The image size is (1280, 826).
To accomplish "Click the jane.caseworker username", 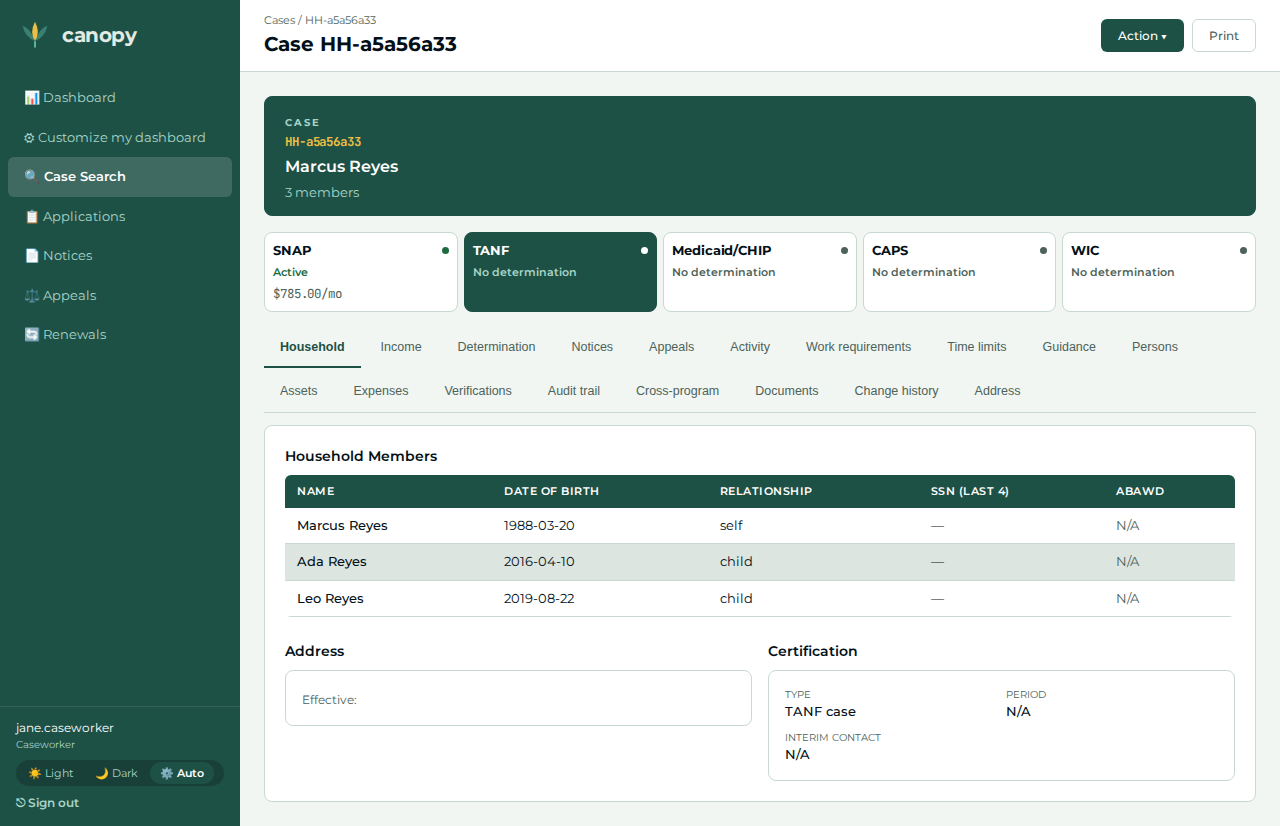I will coord(65,728).
